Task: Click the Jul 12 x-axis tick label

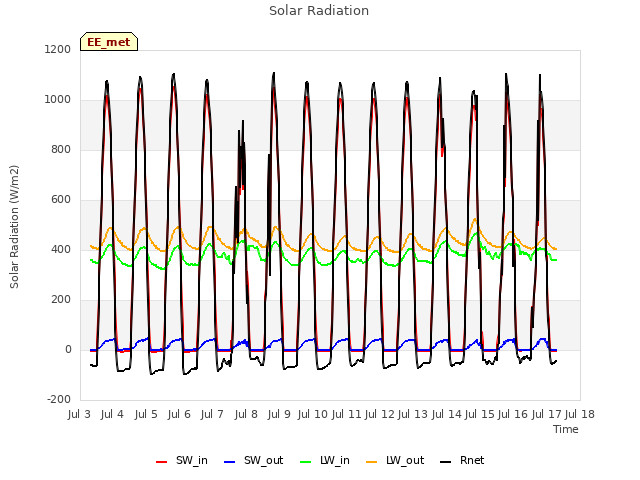Action: [x=380, y=414]
